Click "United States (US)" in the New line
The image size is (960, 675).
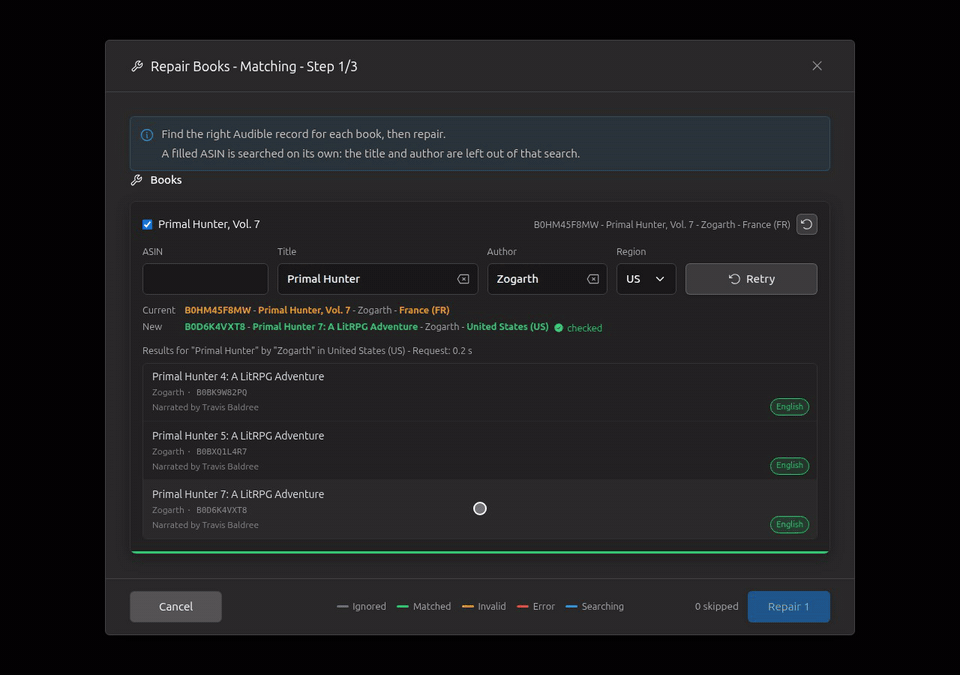tap(508, 327)
